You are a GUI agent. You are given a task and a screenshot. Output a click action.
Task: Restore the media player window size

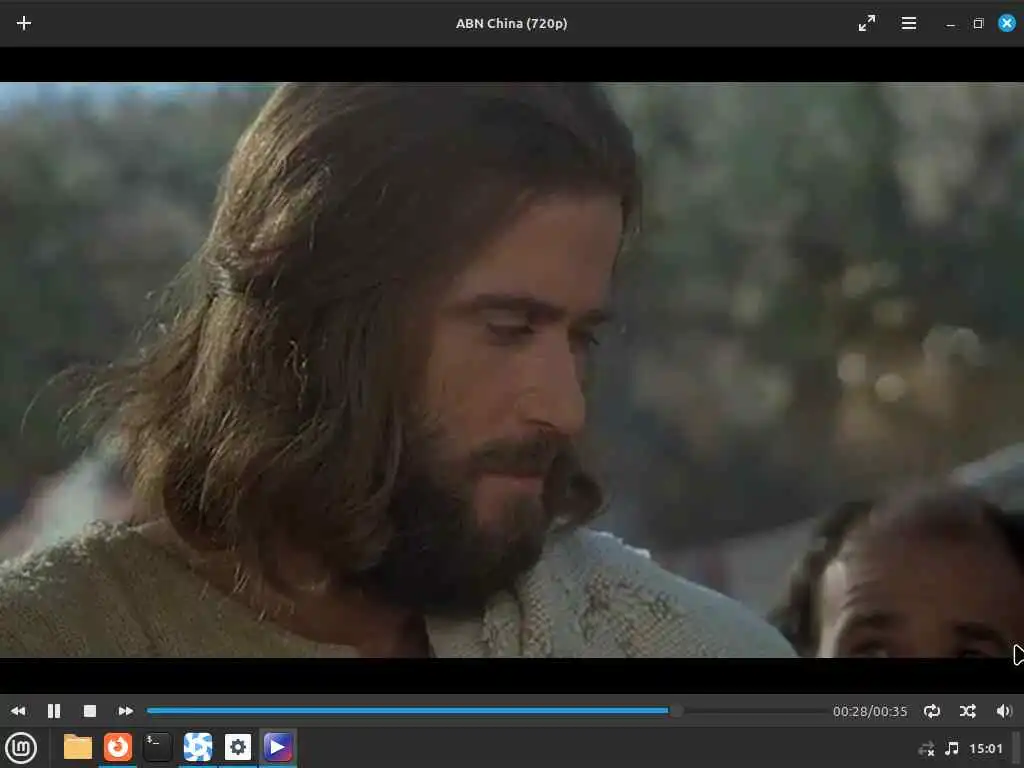[978, 24]
